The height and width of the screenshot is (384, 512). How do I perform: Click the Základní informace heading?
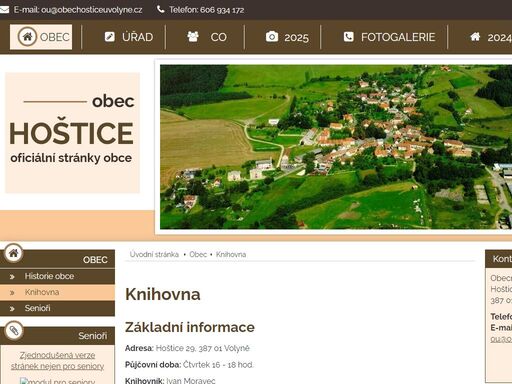(x=190, y=327)
